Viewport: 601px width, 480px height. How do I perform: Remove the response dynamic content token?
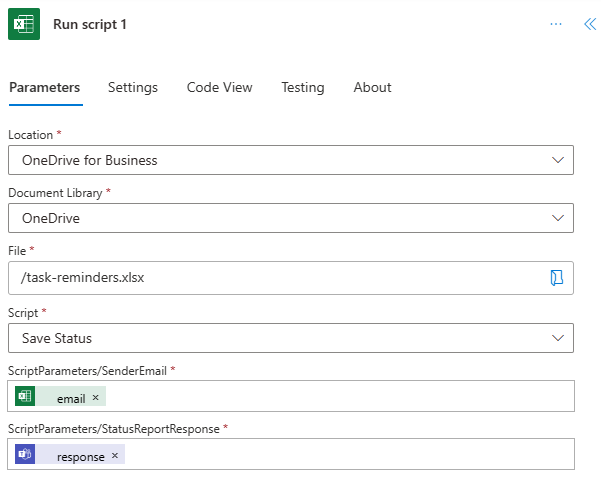tap(115, 455)
